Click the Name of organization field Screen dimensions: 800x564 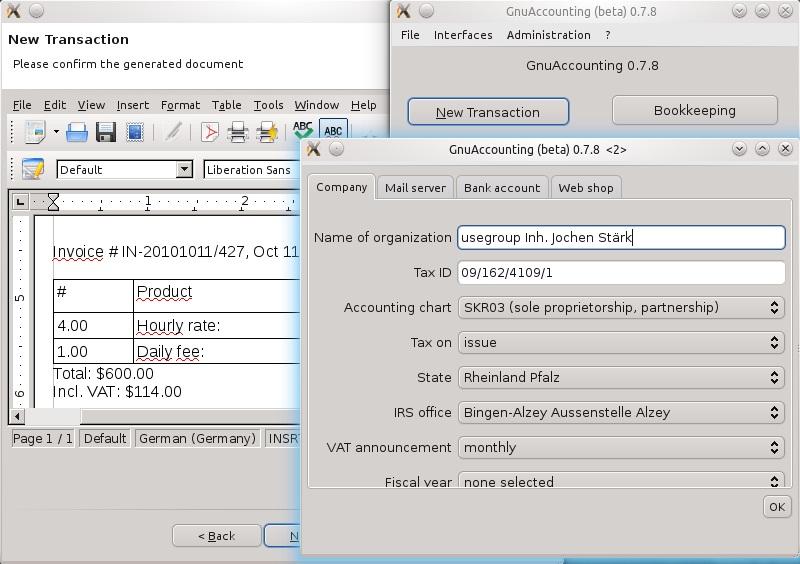(x=621, y=237)
